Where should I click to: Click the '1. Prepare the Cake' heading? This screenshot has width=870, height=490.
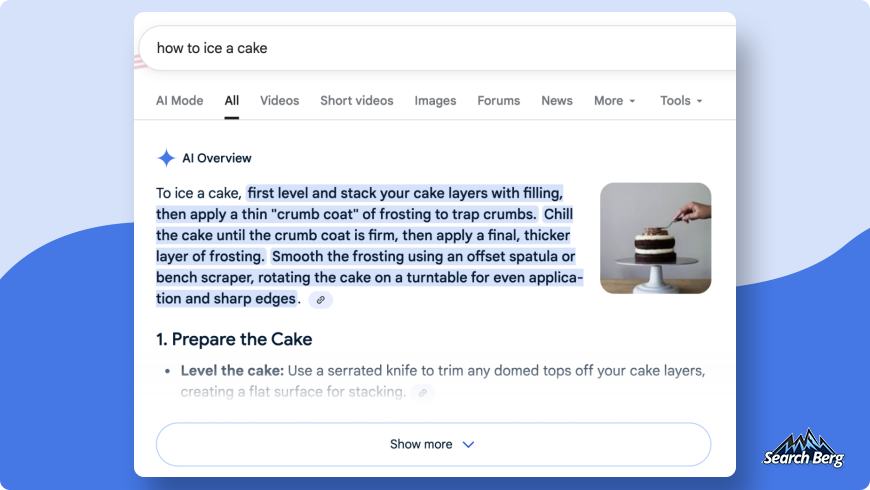pyautogui.click(x=234, y=339)
